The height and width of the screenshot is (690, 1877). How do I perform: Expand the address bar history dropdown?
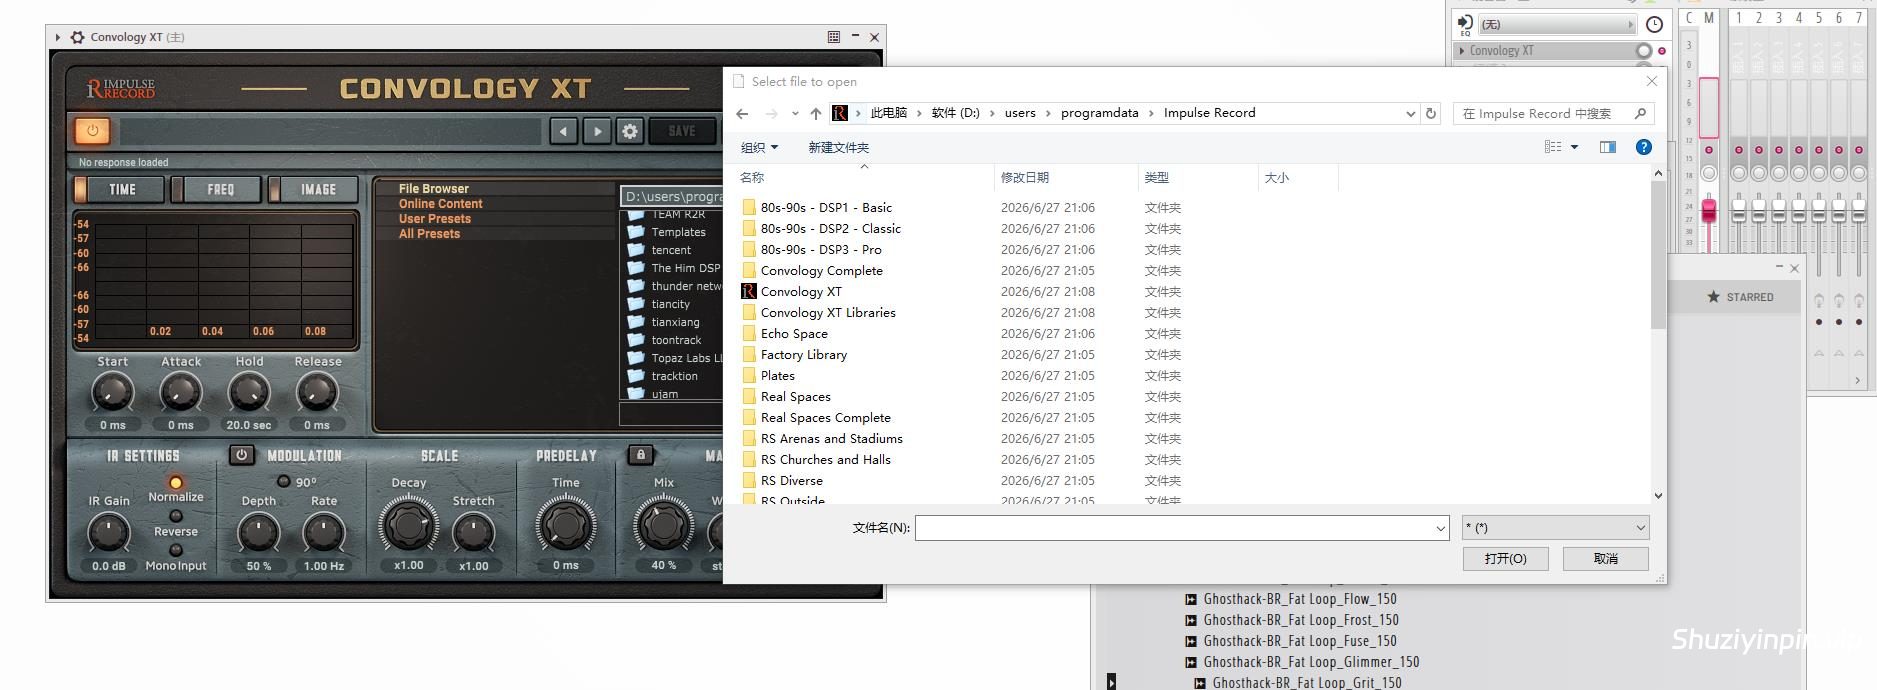point(1410,113)
